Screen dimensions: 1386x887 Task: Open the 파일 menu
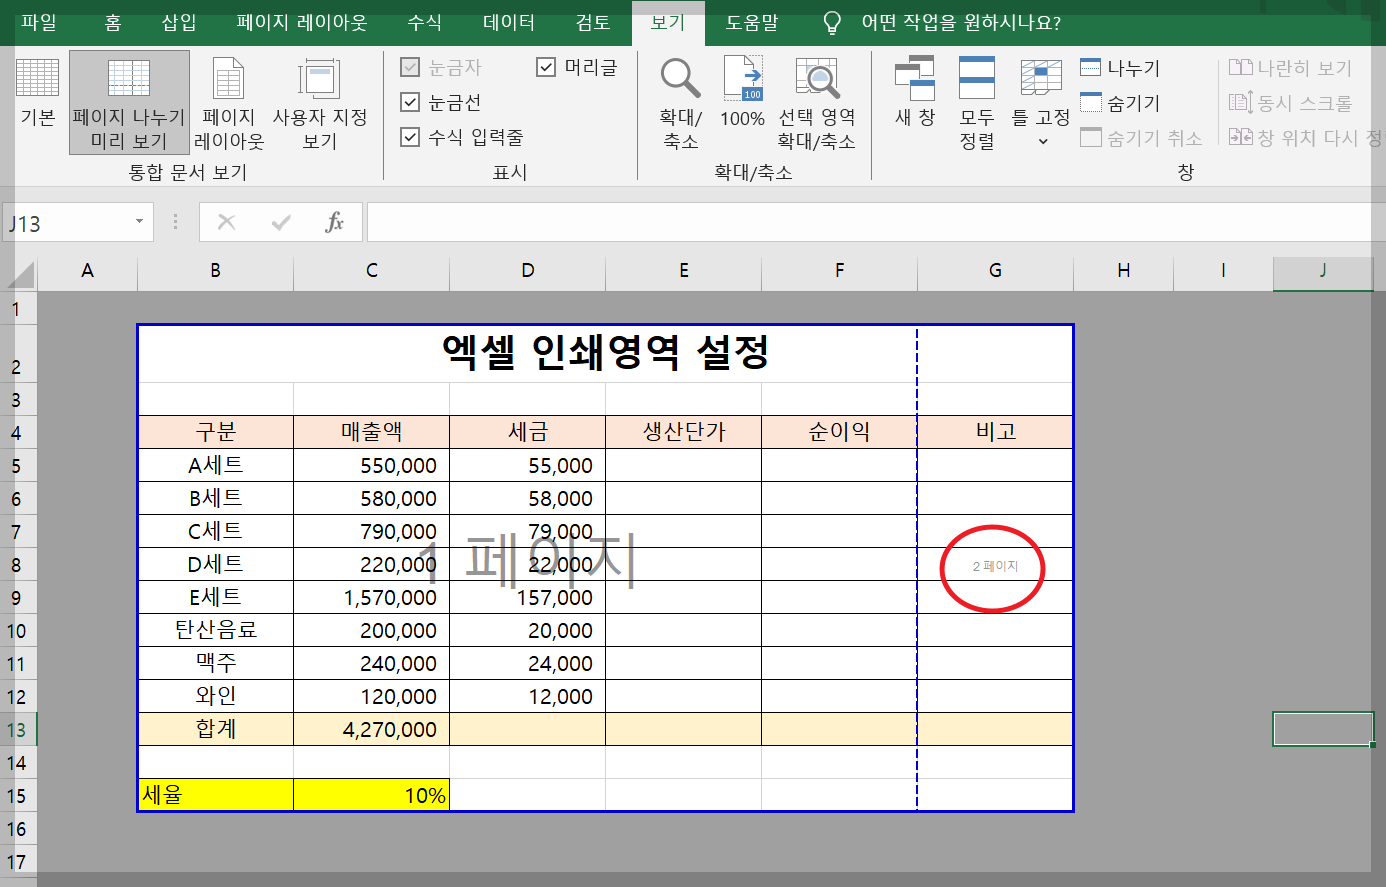[39, 22]
